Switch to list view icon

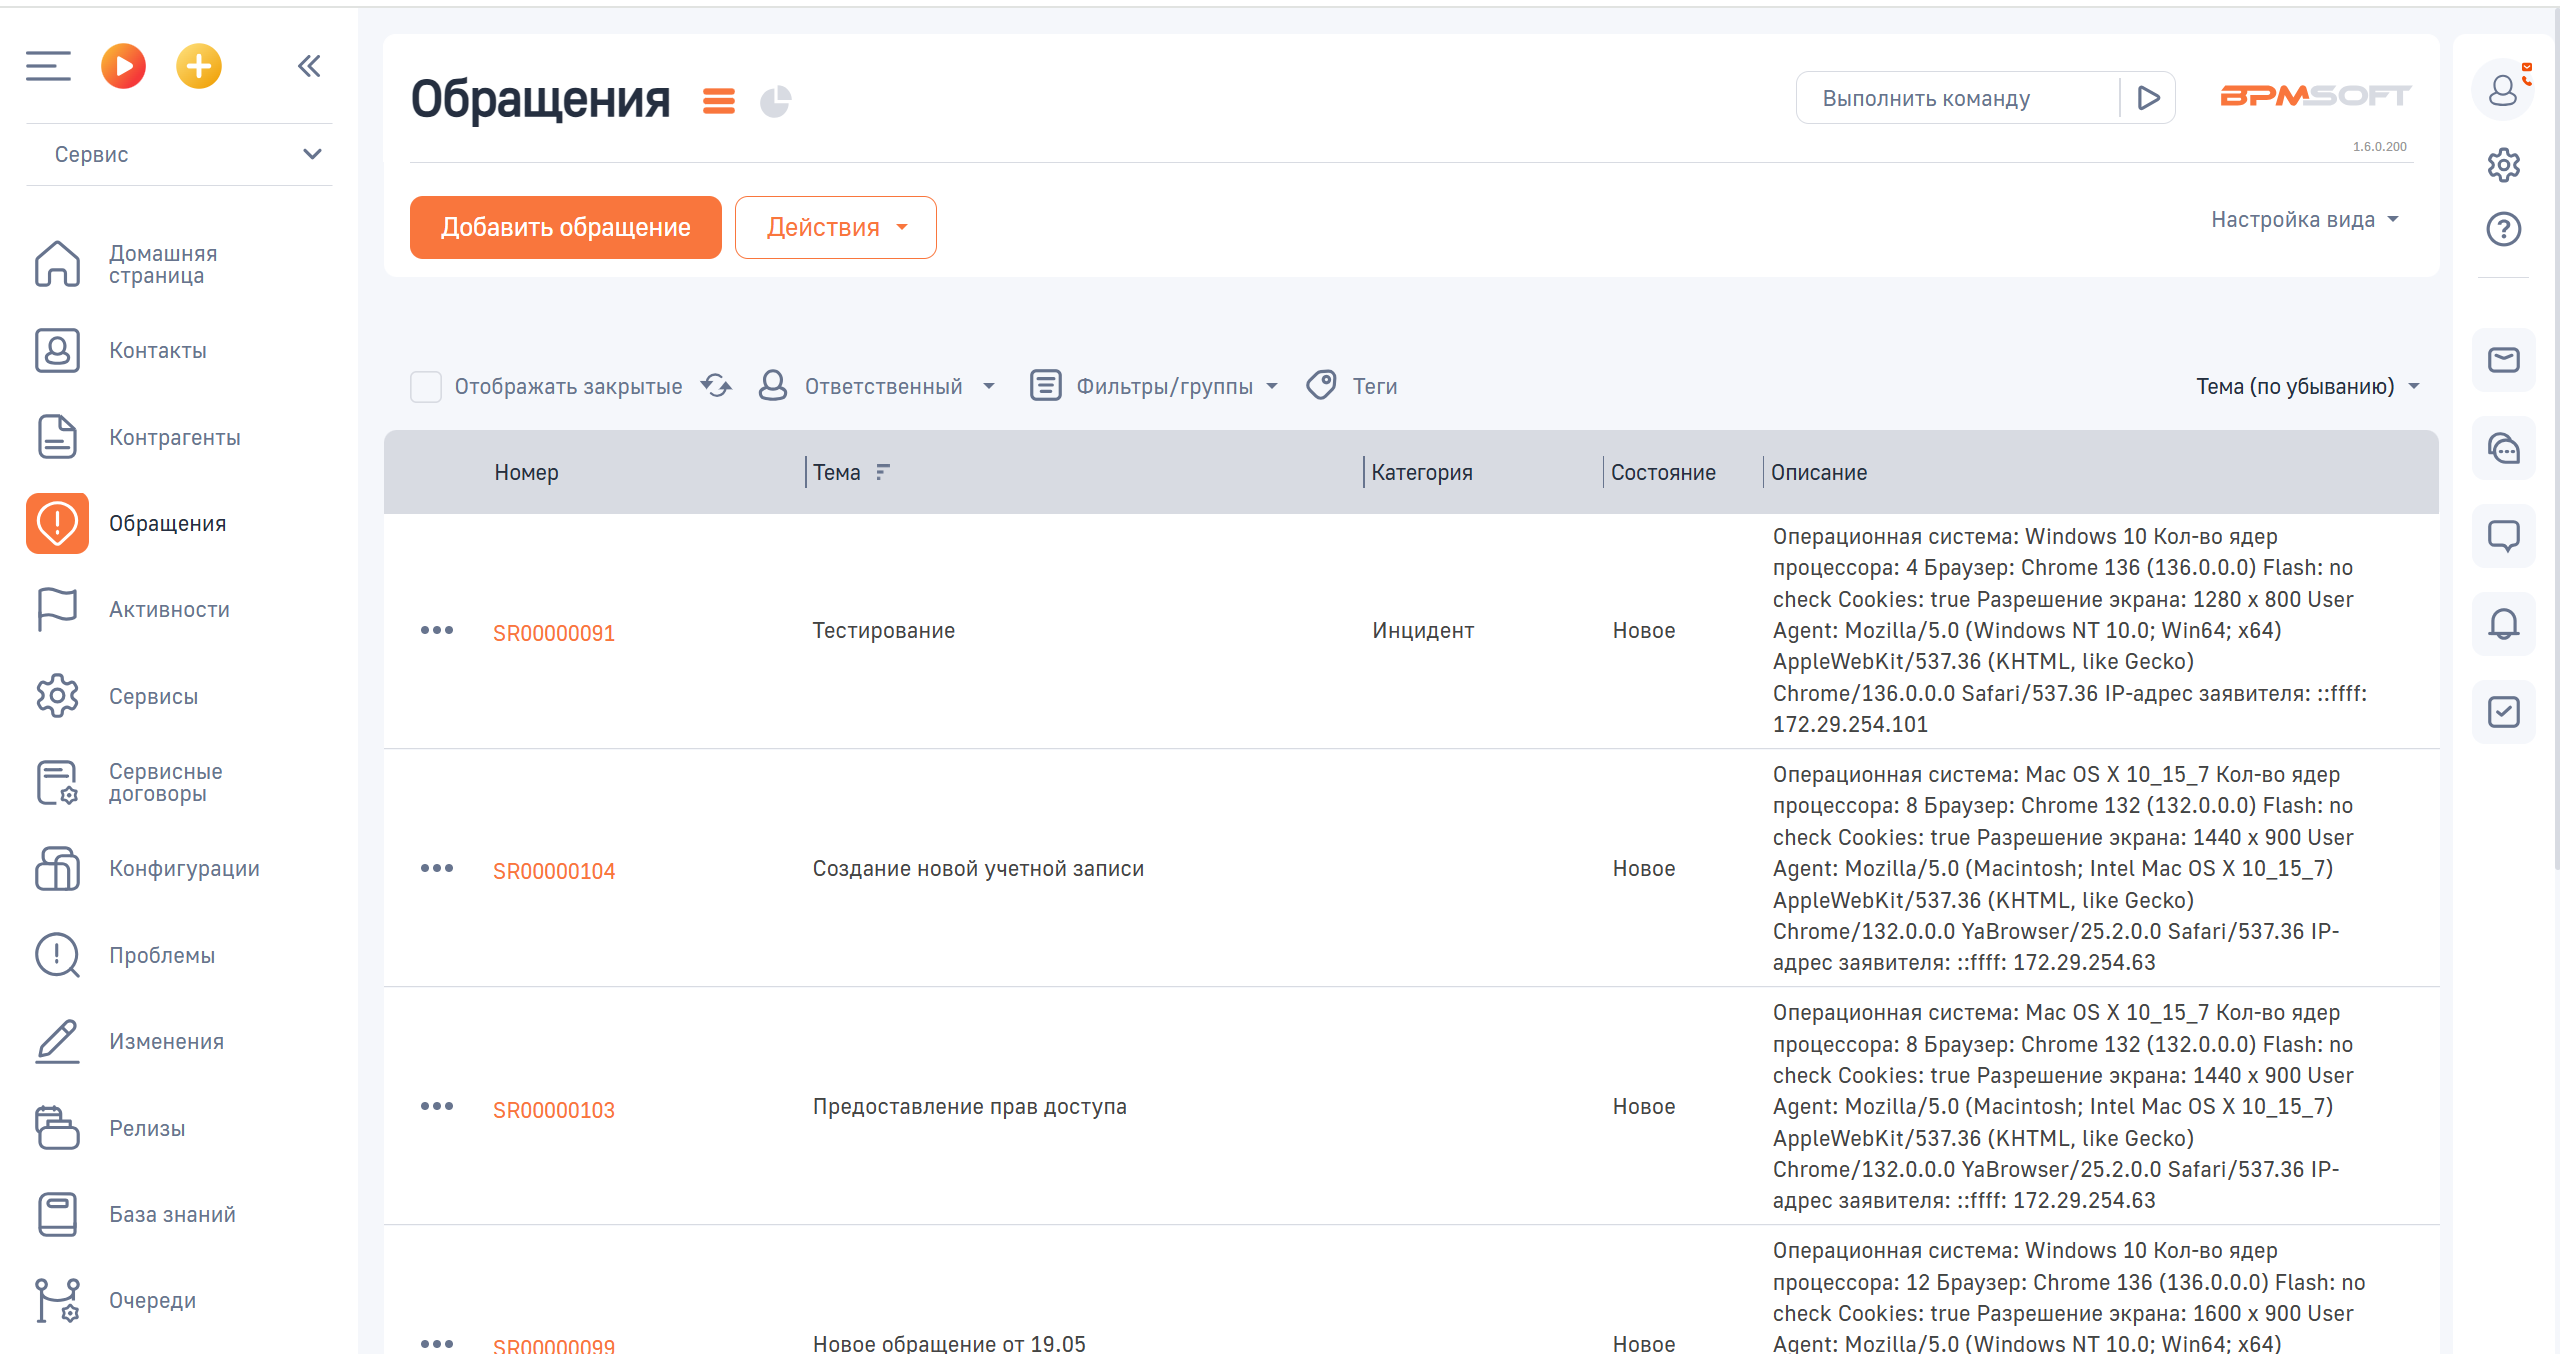[x=719, y=101]
